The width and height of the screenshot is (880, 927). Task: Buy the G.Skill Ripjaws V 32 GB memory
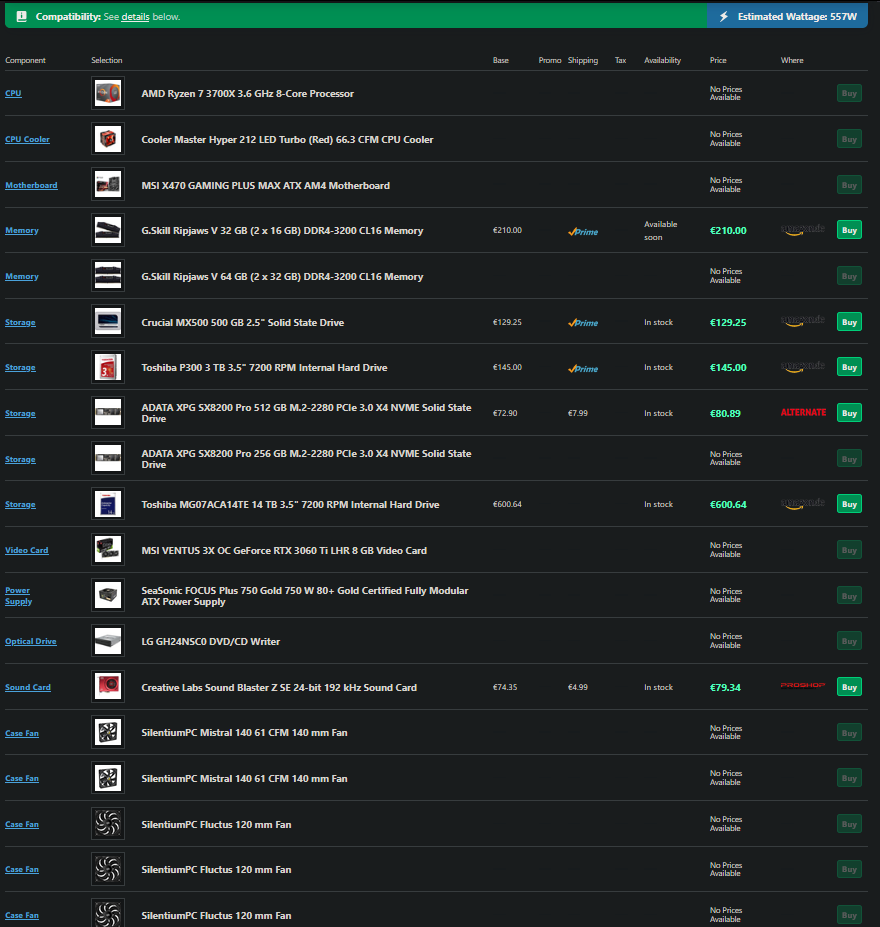pyautogui.click(x=849, y=230)
